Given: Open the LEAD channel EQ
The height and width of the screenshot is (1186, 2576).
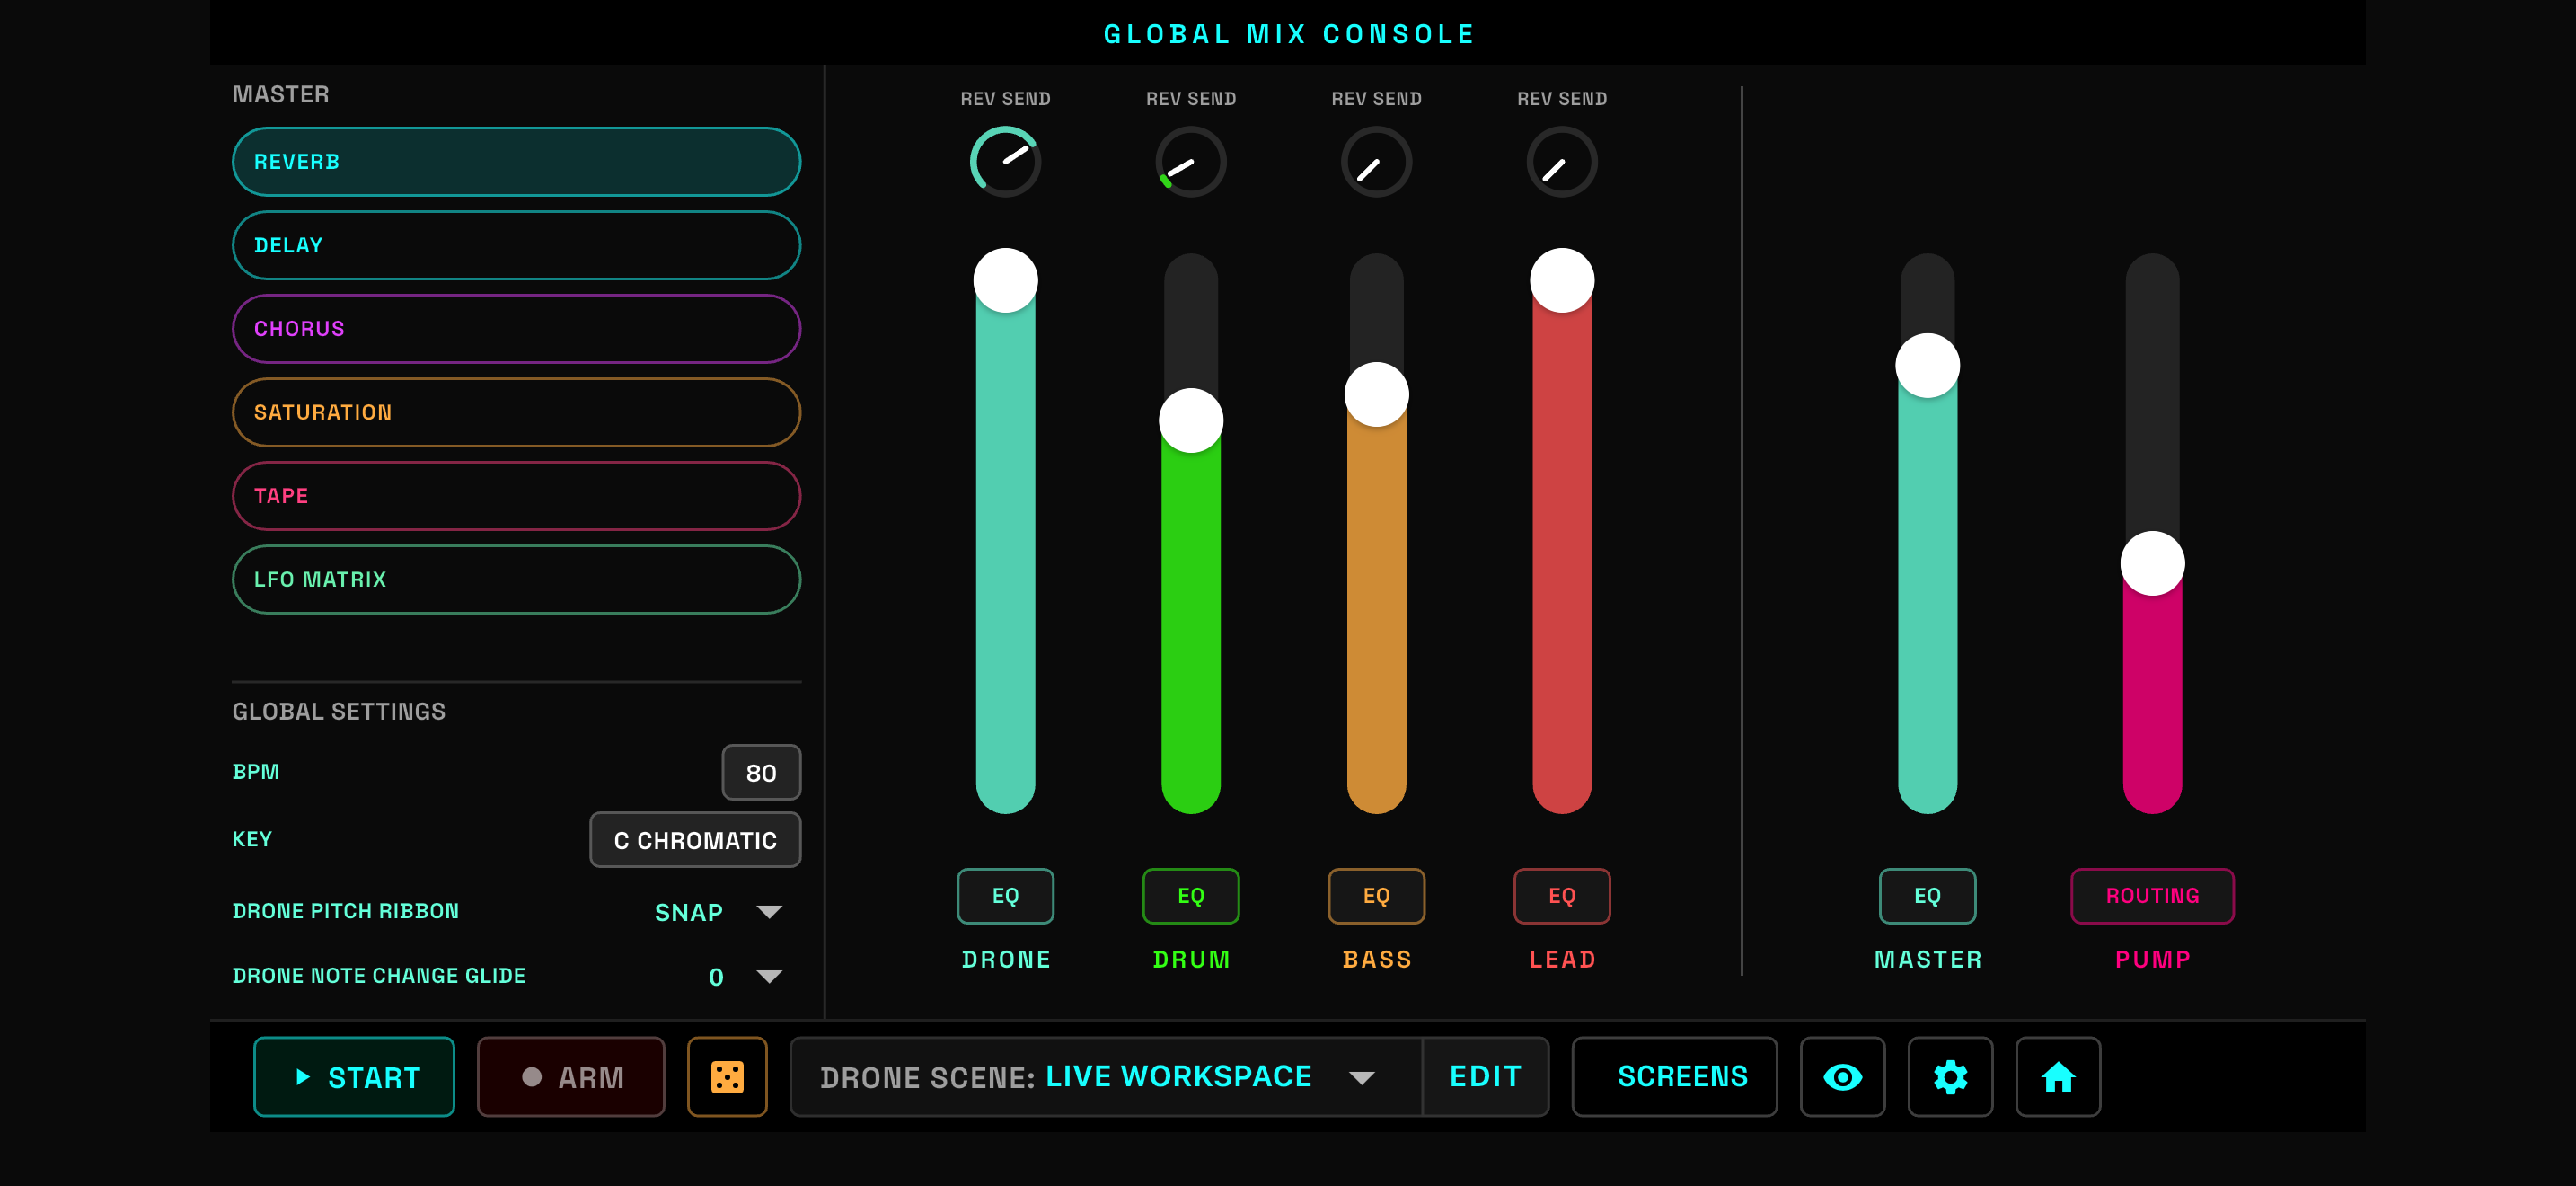Looking at the screenshot, I should (1562, 896).
